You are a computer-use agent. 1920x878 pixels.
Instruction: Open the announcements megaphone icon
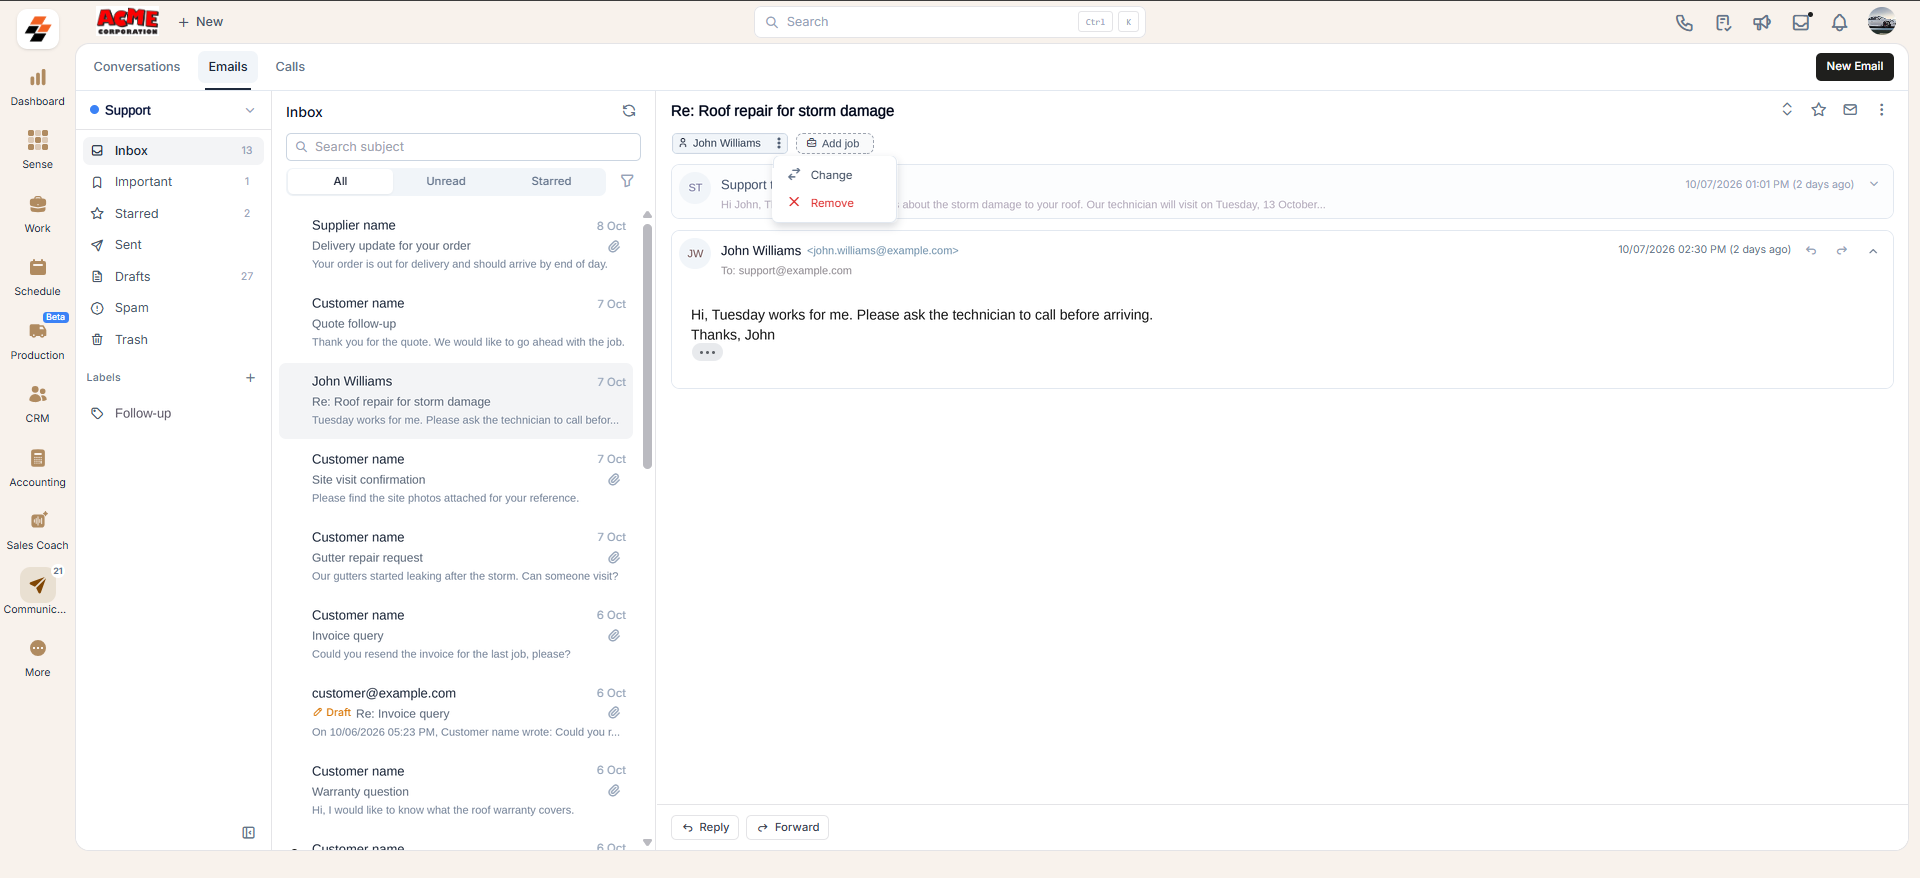click(1762, 22)
